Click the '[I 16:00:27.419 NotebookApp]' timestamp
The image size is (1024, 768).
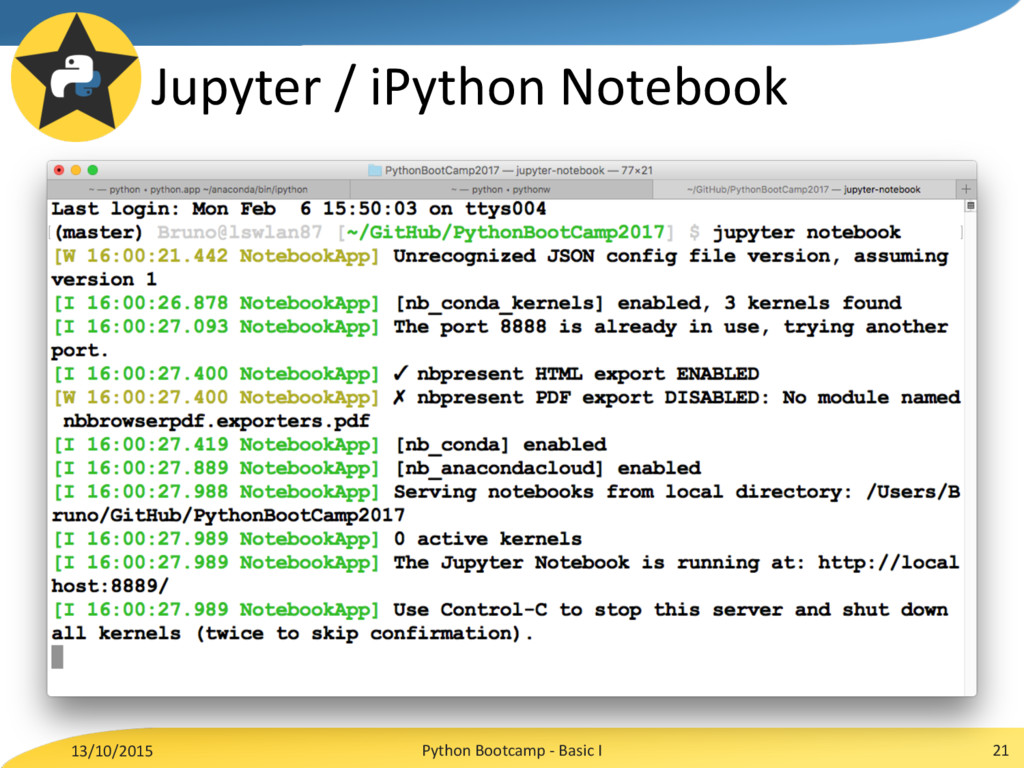[216, 445]
